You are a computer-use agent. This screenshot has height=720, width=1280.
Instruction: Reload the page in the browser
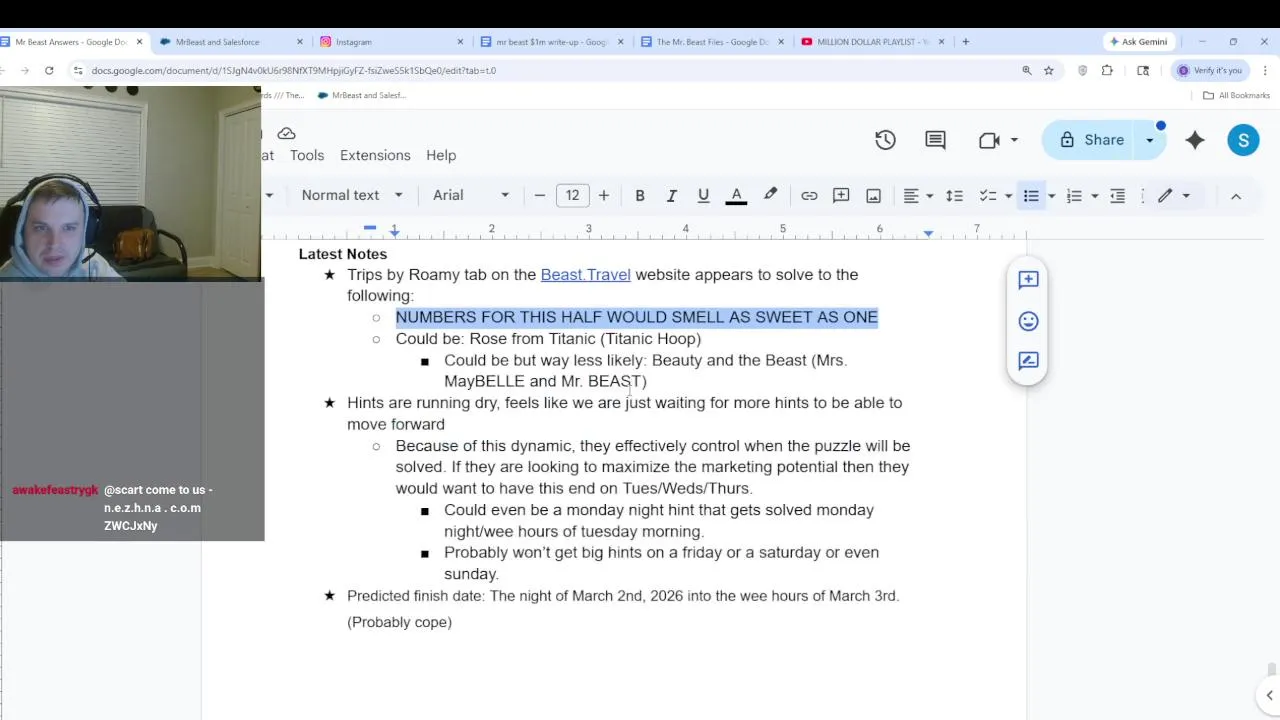pos(49,70)
